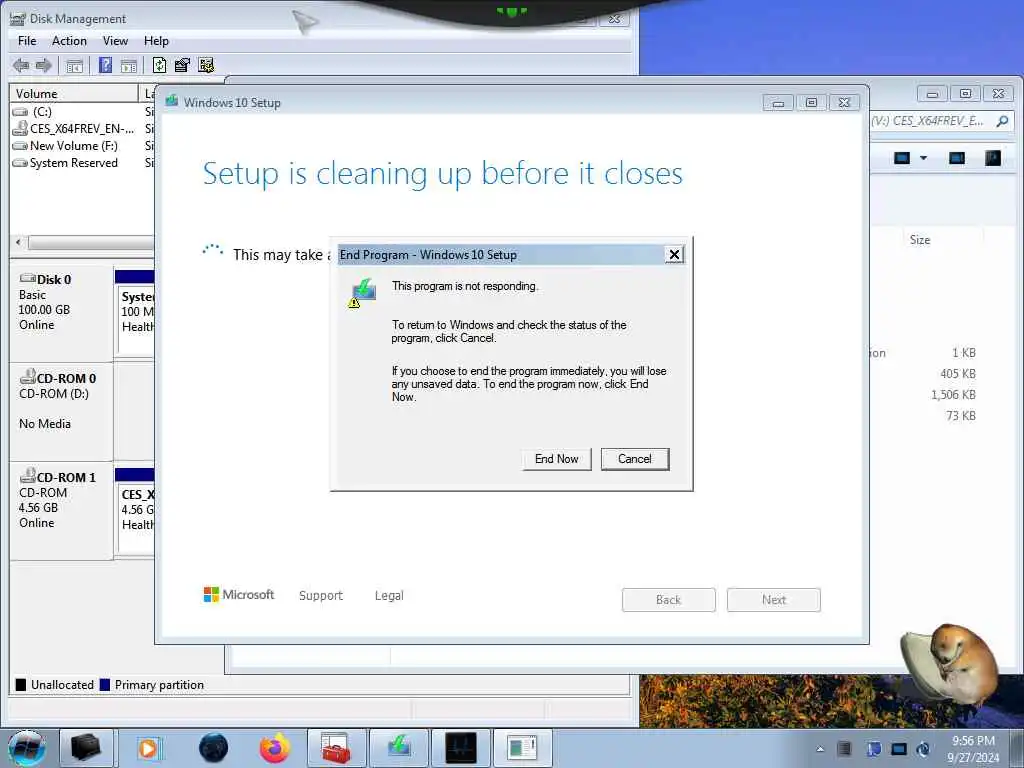The image size is (1024, 768).
Task: Open the View menu in Disk Management
Action: point(115,40)
